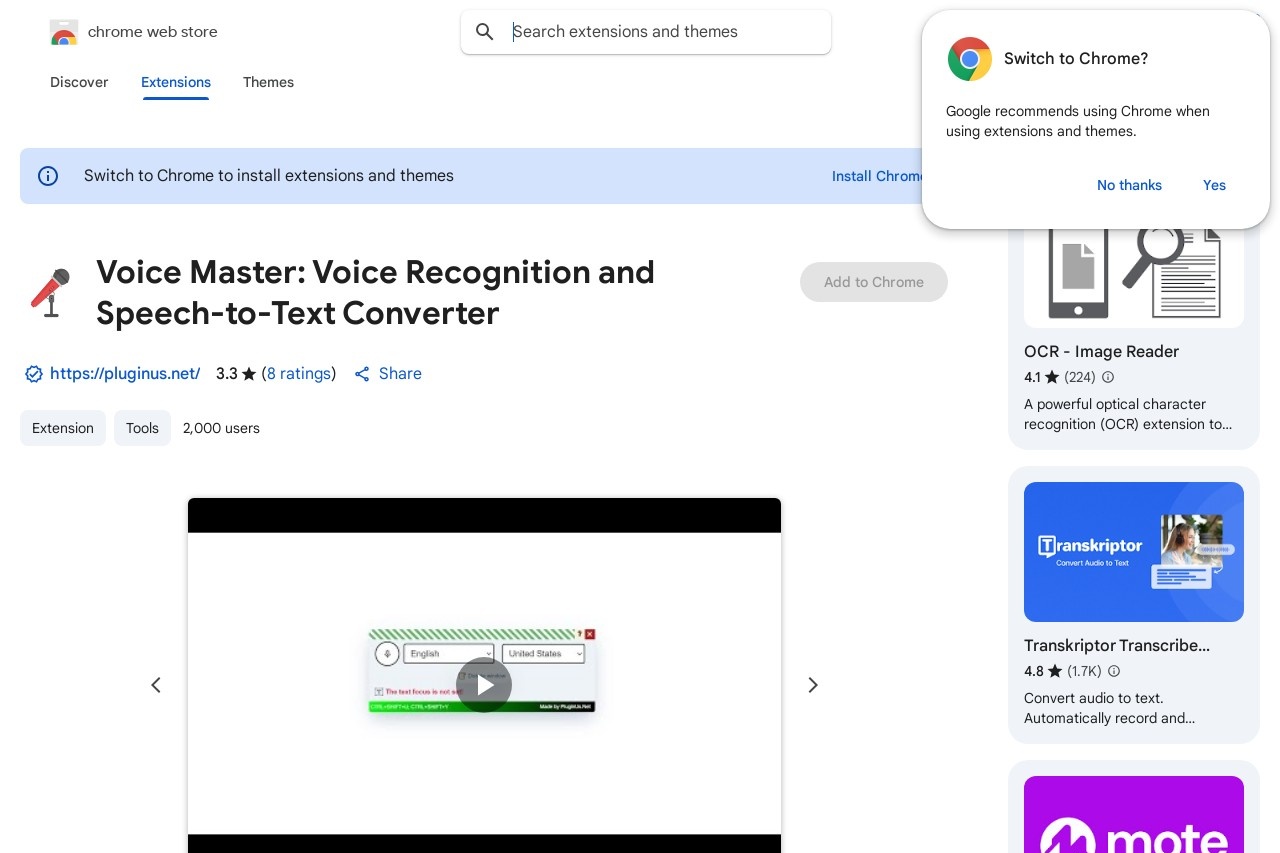Click the Transkriptor description 'Convert audio to text.'
This screenshot has height=853, width=1280.
pos(1094,698)
